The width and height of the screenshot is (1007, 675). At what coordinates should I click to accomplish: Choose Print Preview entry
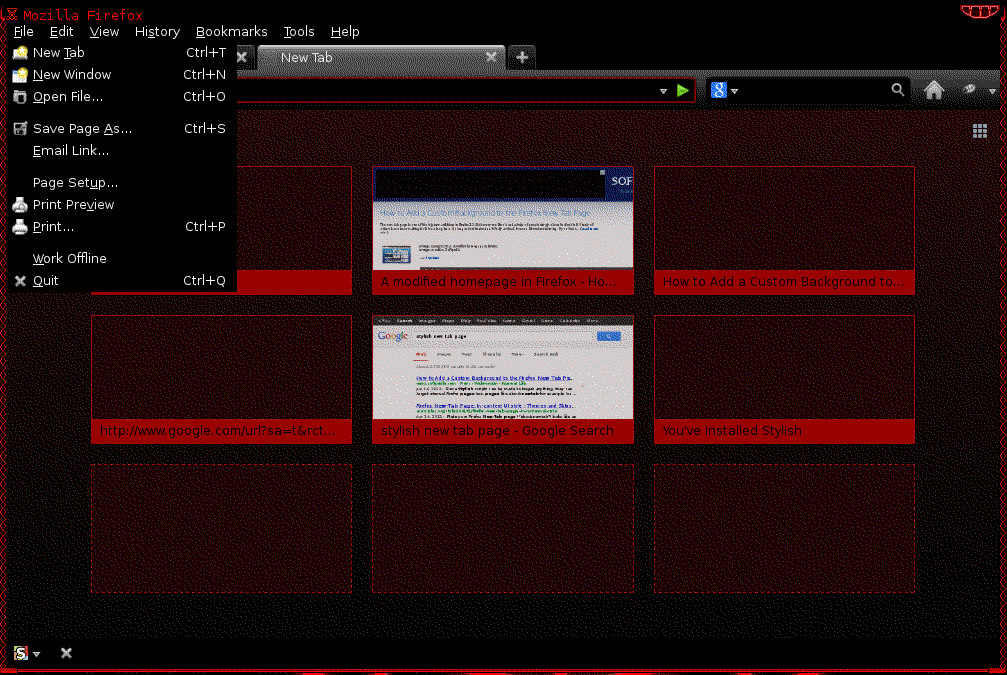[122, 204]
